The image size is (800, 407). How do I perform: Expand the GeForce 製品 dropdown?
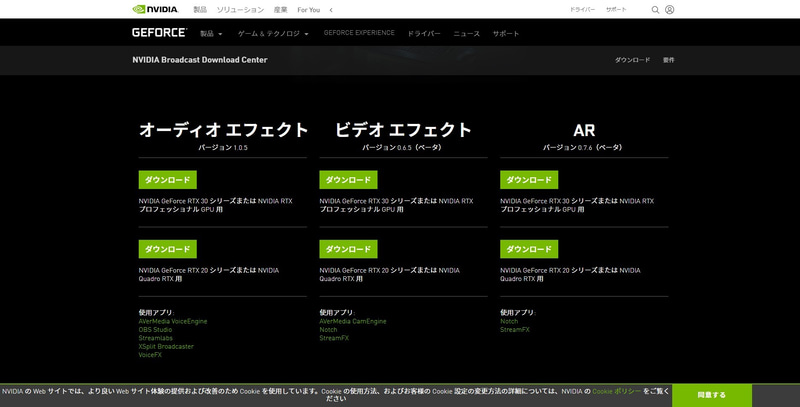tap(211, 34)
